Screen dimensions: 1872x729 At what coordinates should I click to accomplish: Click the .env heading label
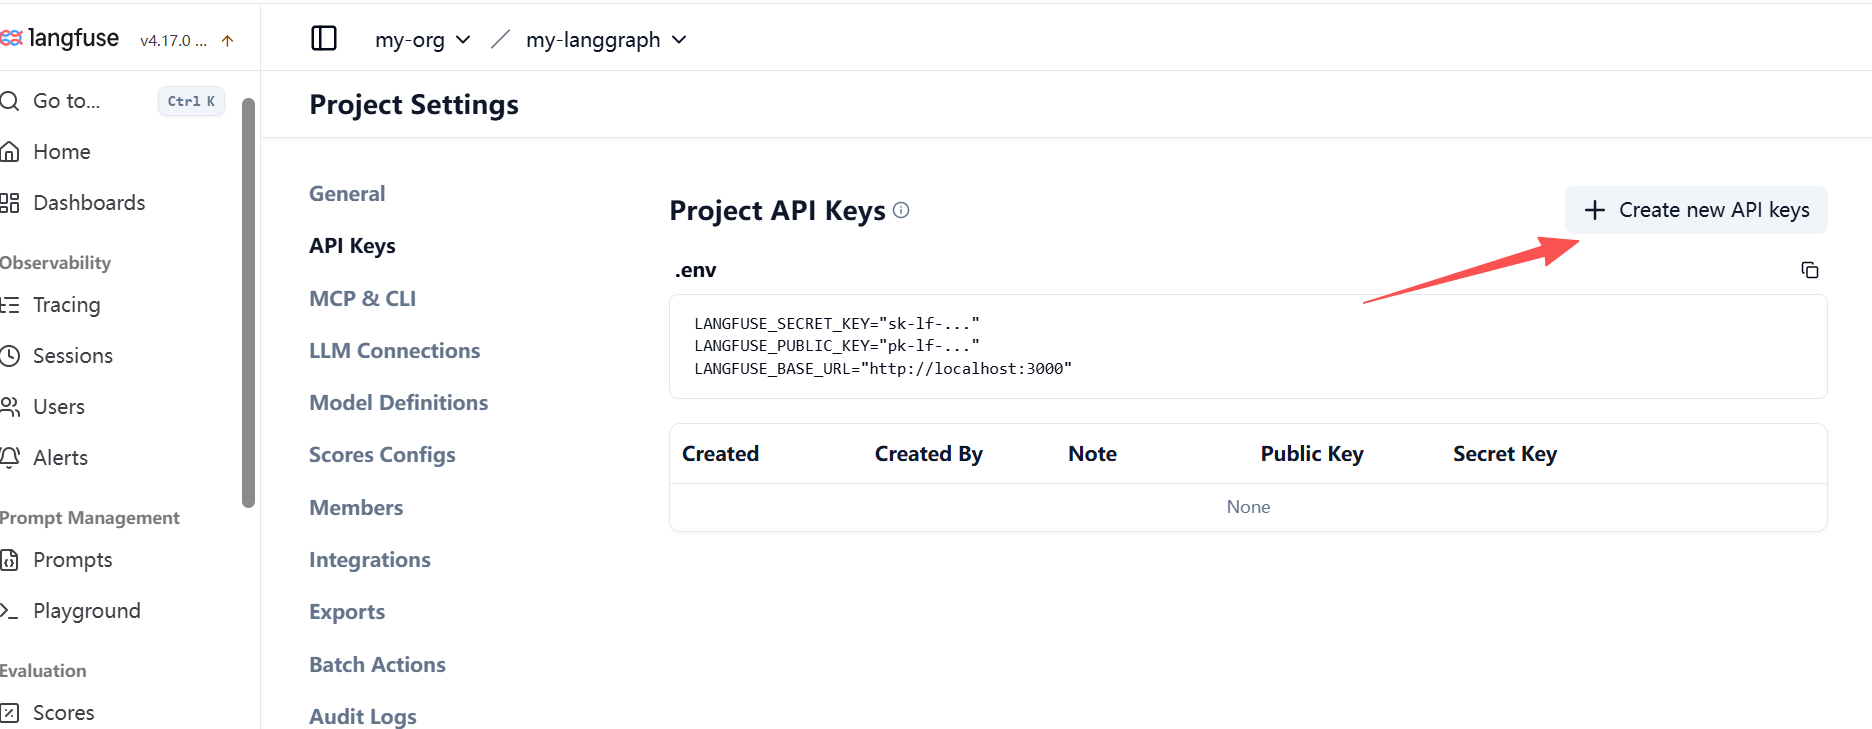[696, 270]
